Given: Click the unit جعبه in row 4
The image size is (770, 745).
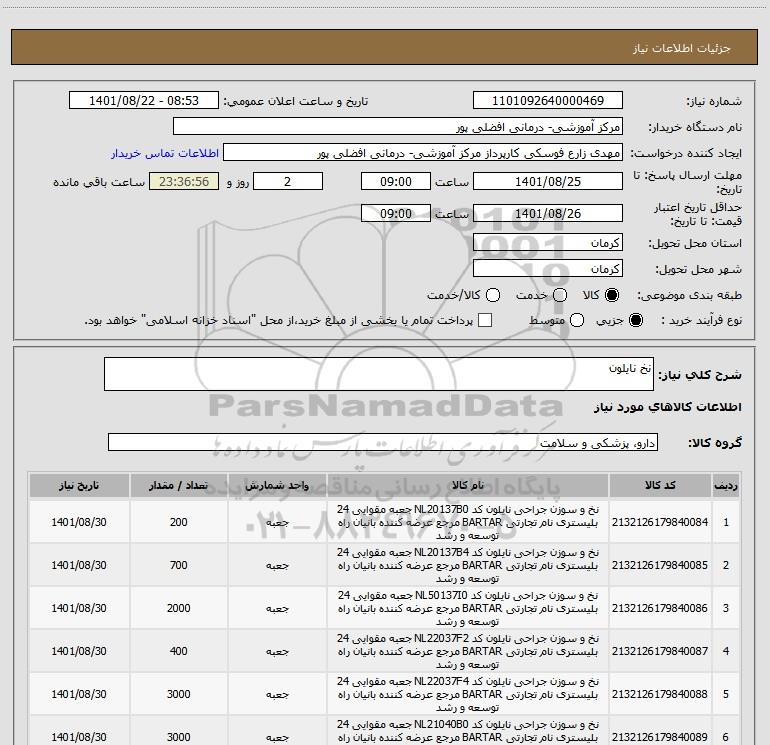Looking at the screenshot, I should [277, 652].
